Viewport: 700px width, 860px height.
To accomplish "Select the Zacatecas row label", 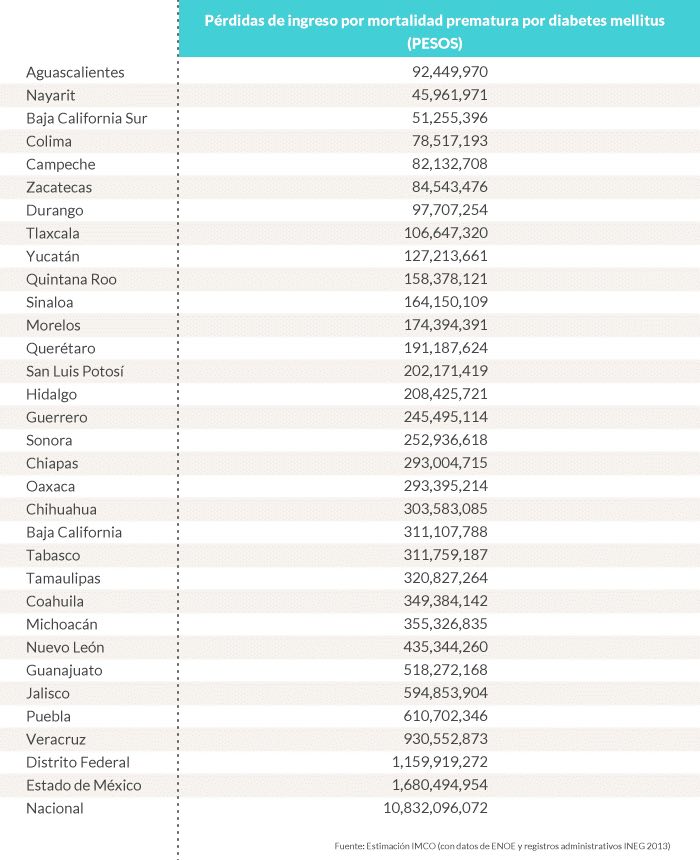I will click(59, 187).
